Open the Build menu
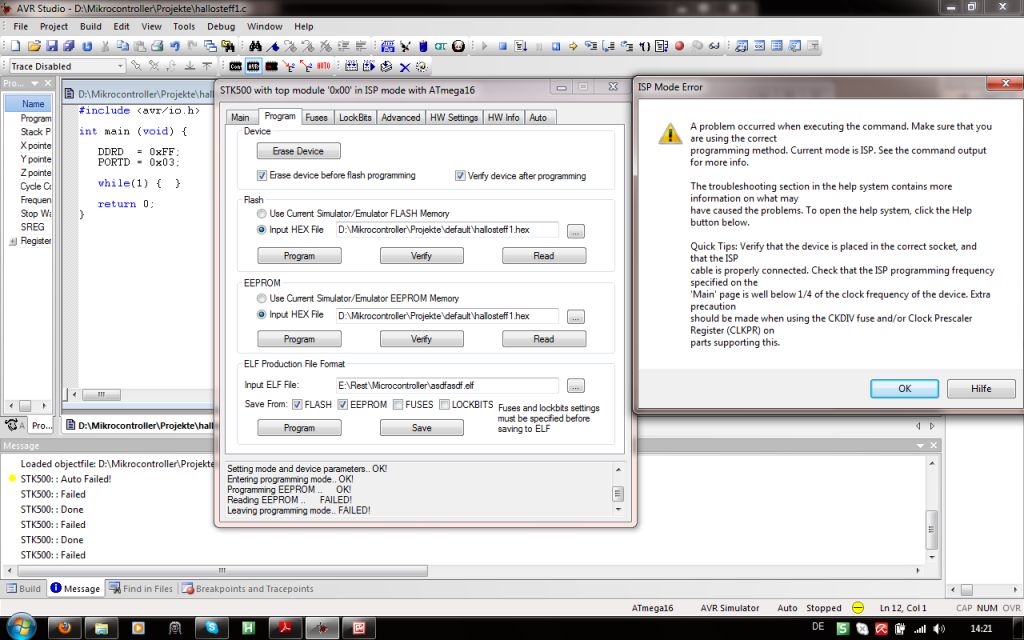1024x640 pixels. tap(91, 27)
